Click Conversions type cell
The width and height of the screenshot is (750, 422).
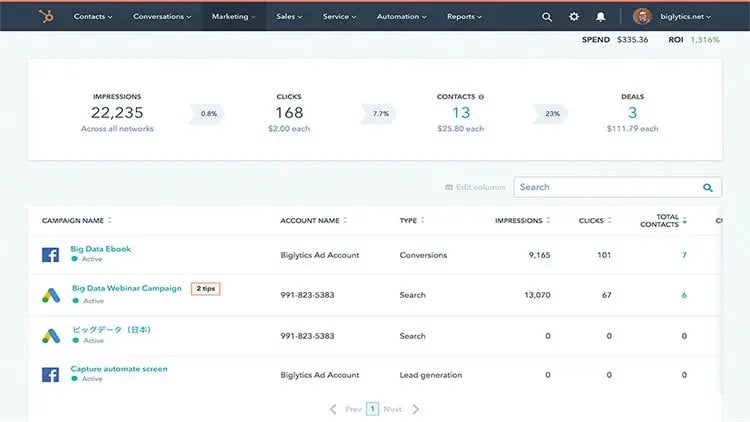(423, 255)
